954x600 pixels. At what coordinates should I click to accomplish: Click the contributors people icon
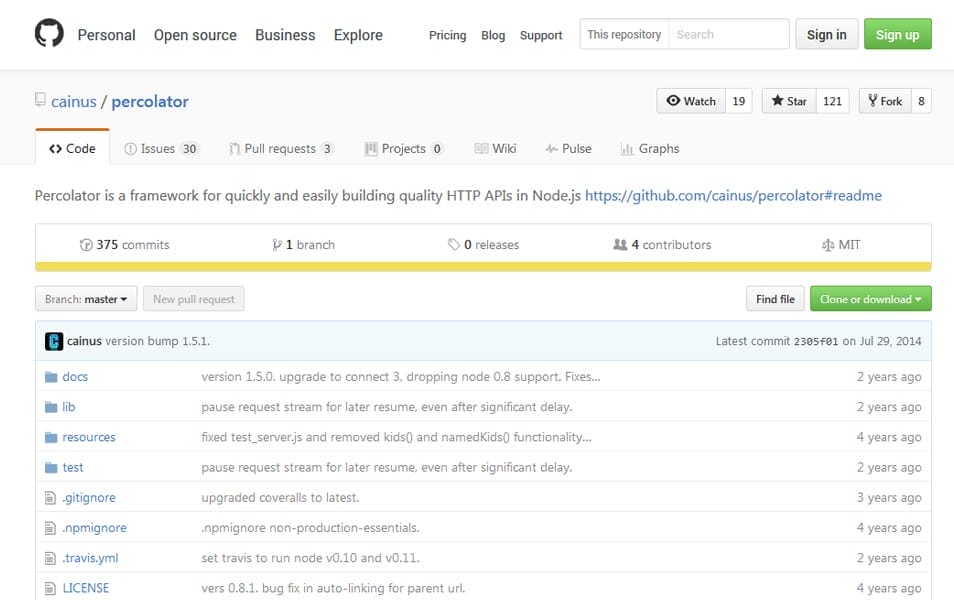click(x=623, y=244)
